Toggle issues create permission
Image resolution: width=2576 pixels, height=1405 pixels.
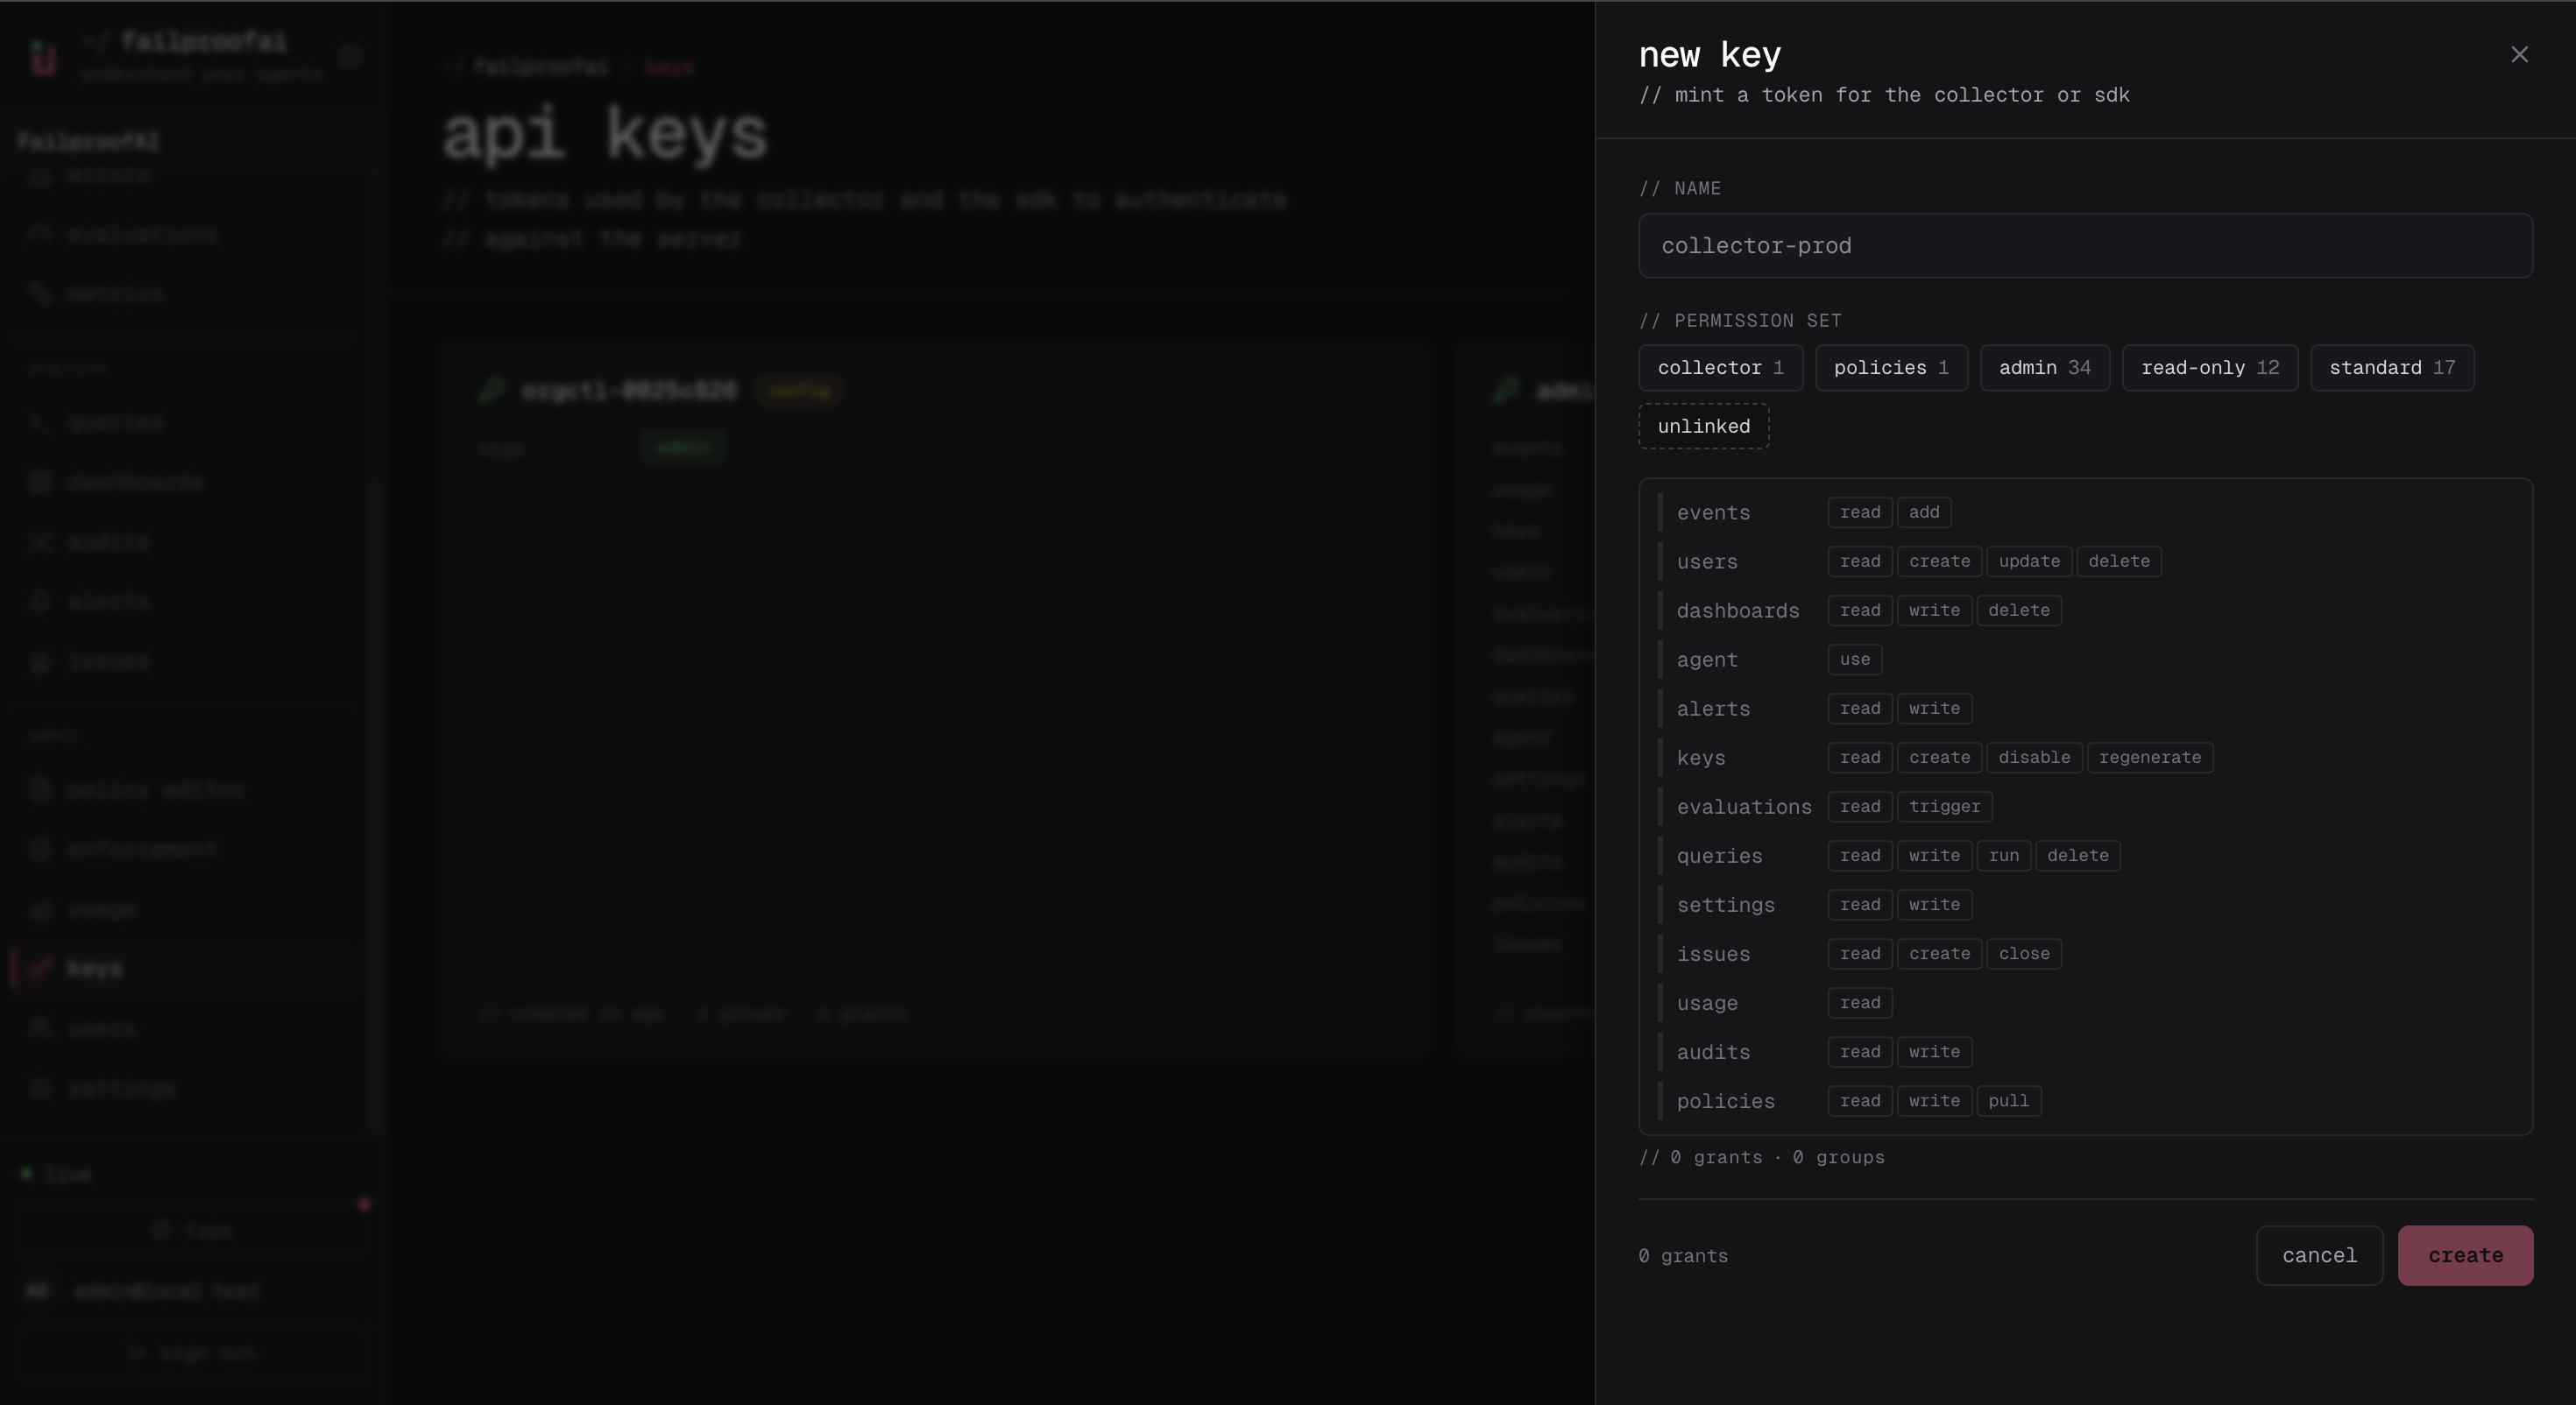pos(1939,953)
